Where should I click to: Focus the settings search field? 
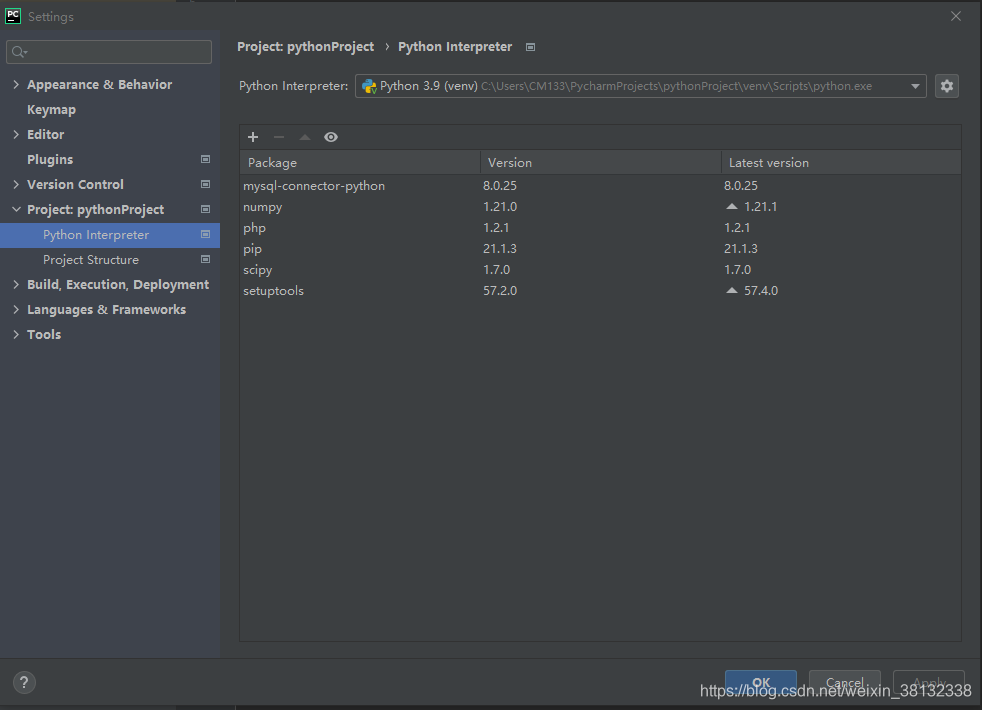click(x=109, y=52)
